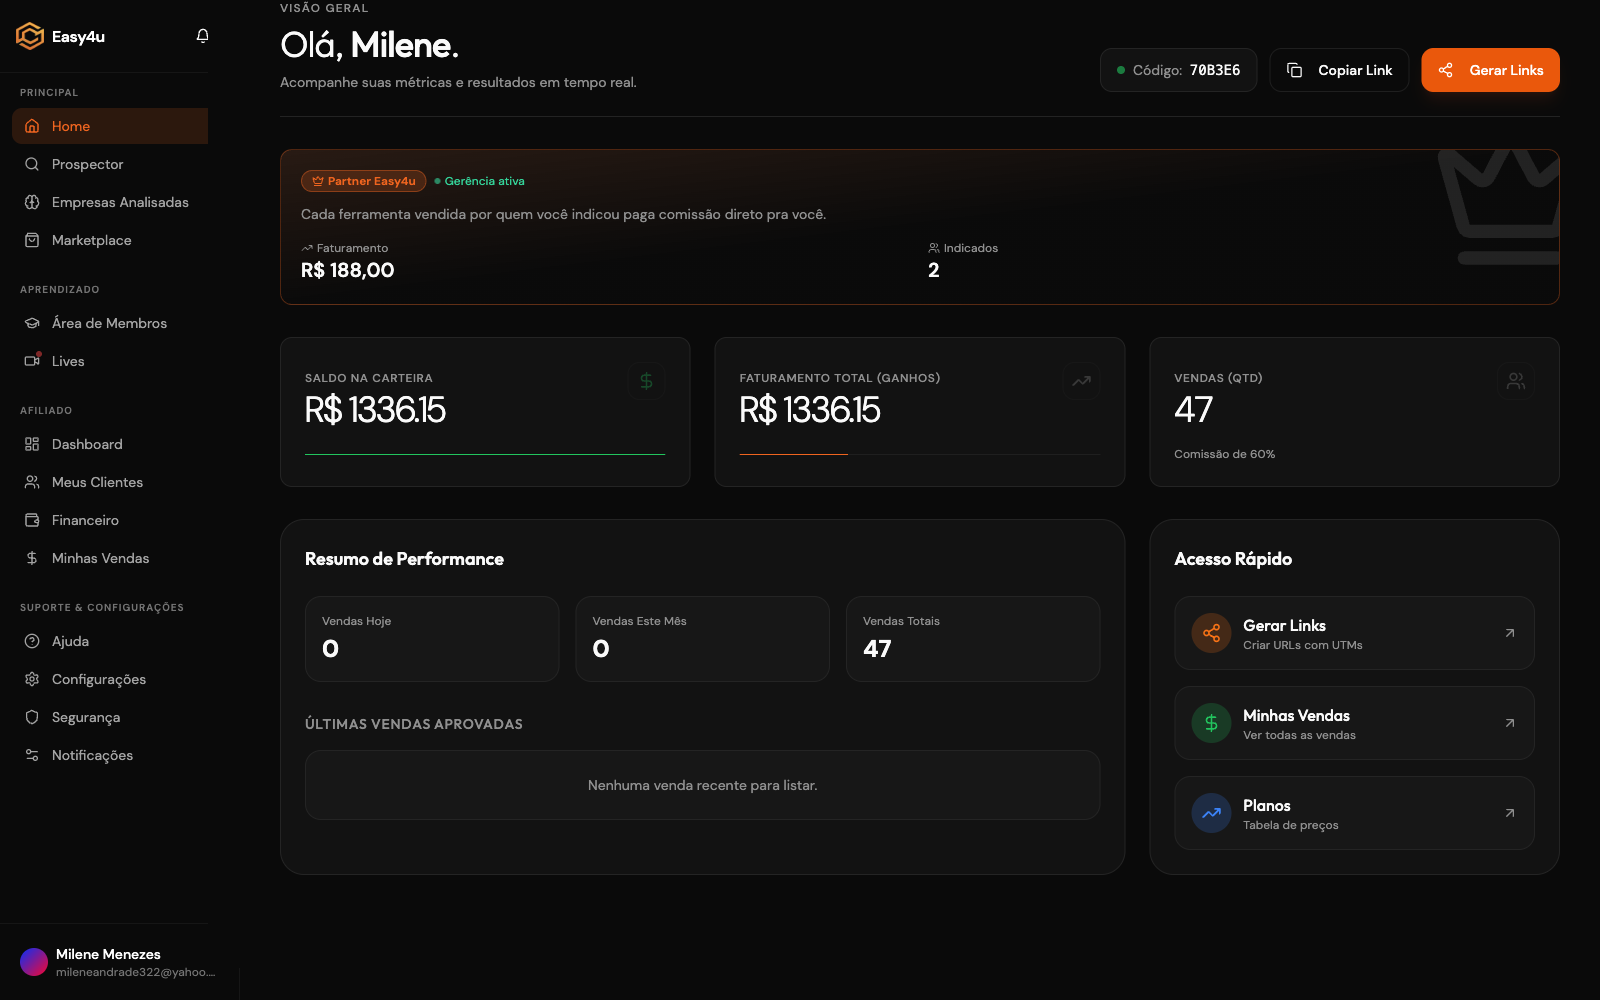Open Prospector in the sidebar
This screenshot has height=1000, width=1600.
coord(88,164)
